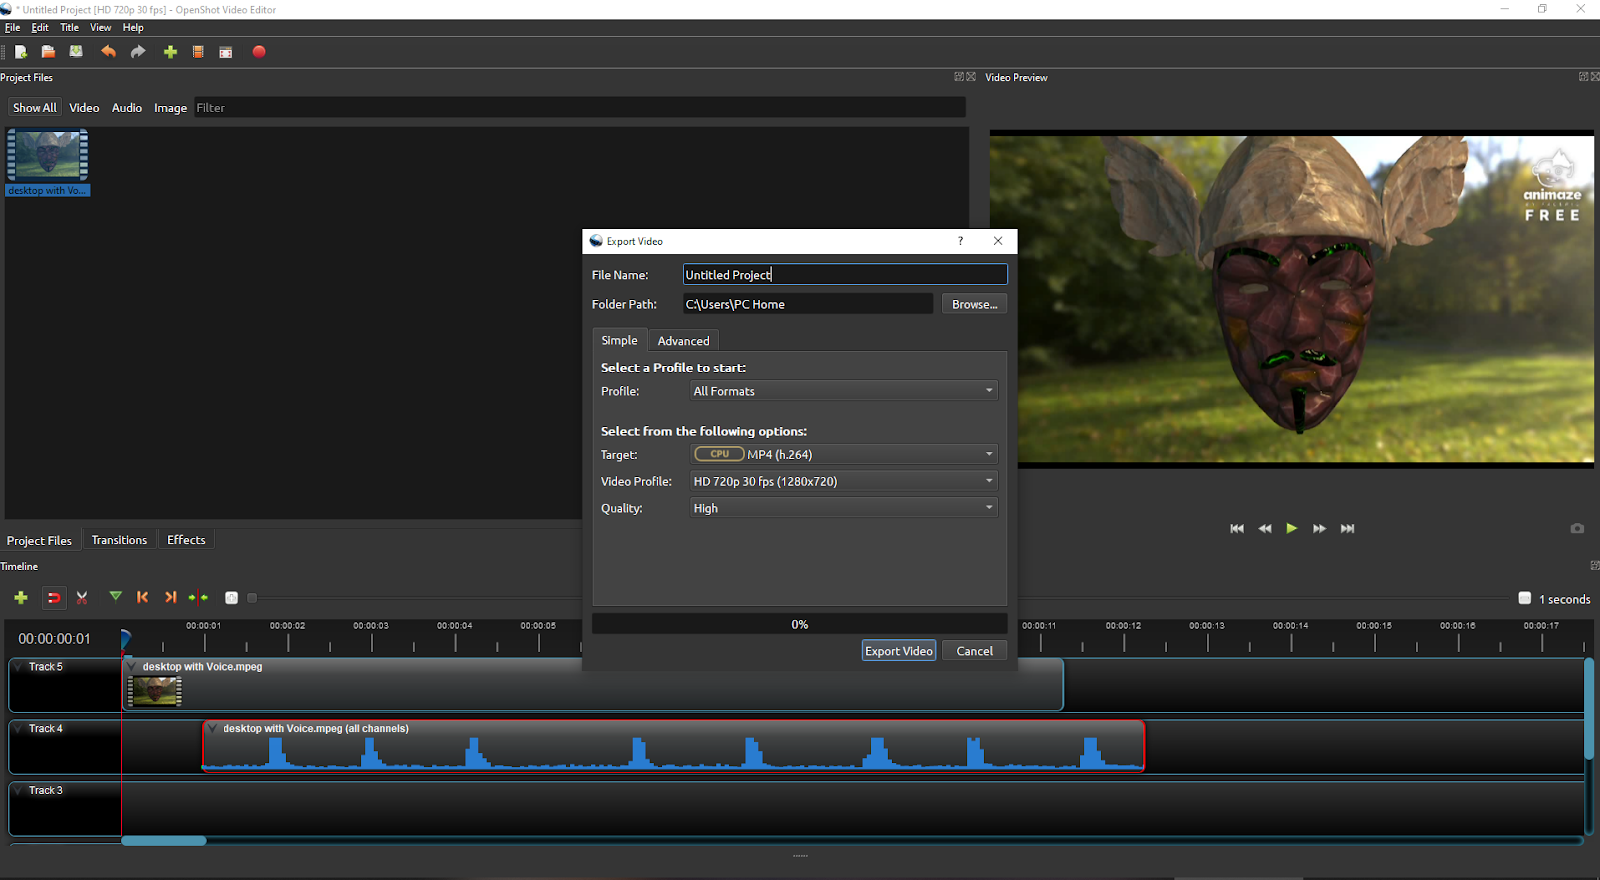Click the Fast Forward button in preview
The width and height of the screenshot is (1600, 880).
pos(1319,528)
